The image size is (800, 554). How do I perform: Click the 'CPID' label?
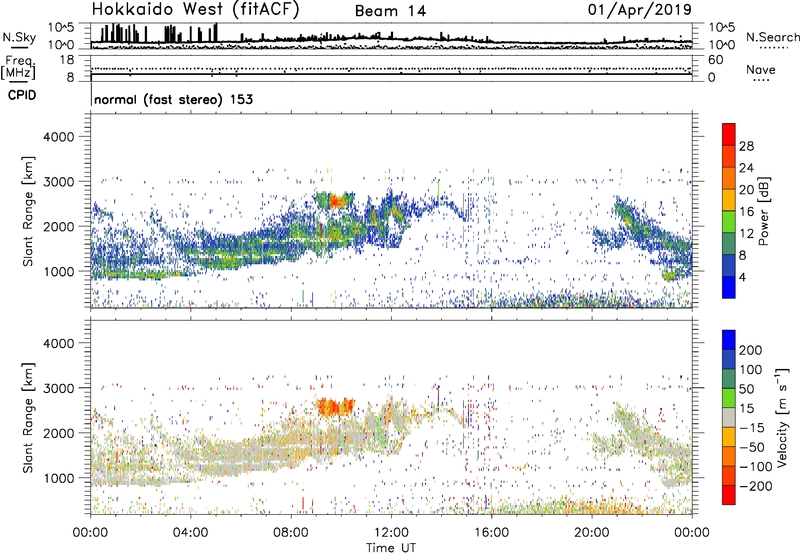(x=22, y=95)
